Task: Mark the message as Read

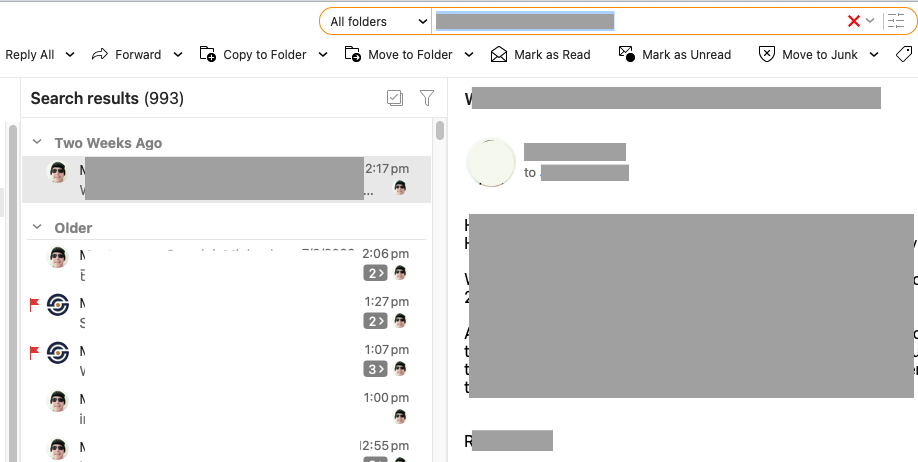Action: tap(540, 55)
